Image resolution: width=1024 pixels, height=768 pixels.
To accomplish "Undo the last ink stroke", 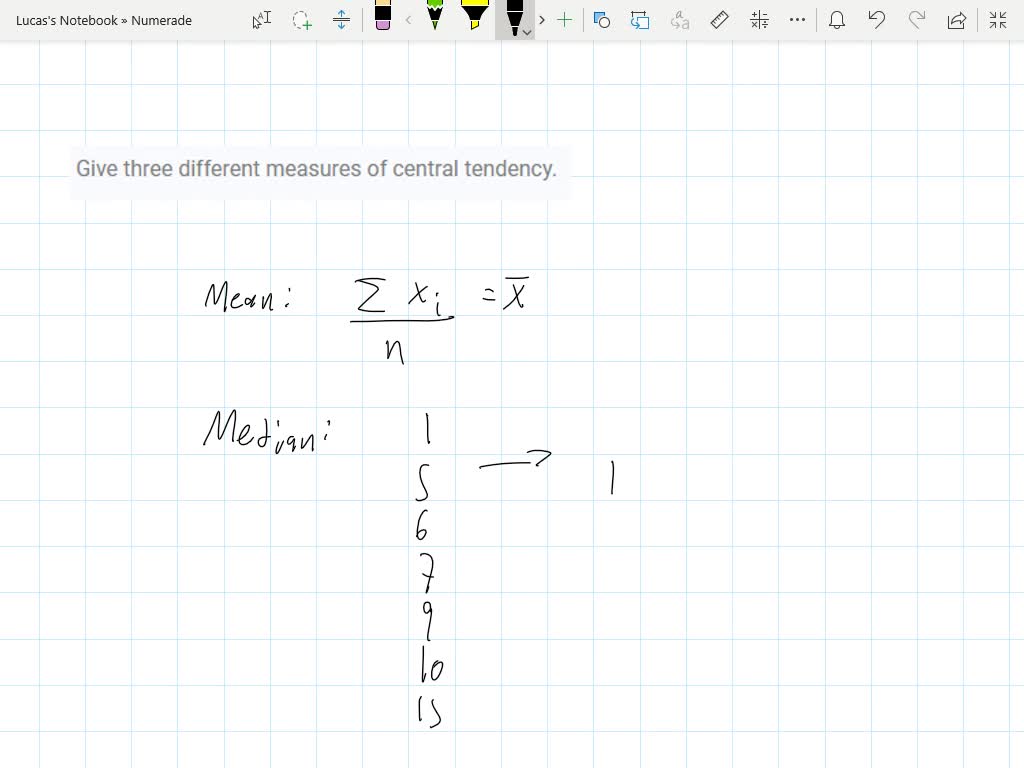I will click(x=877, y=20).
